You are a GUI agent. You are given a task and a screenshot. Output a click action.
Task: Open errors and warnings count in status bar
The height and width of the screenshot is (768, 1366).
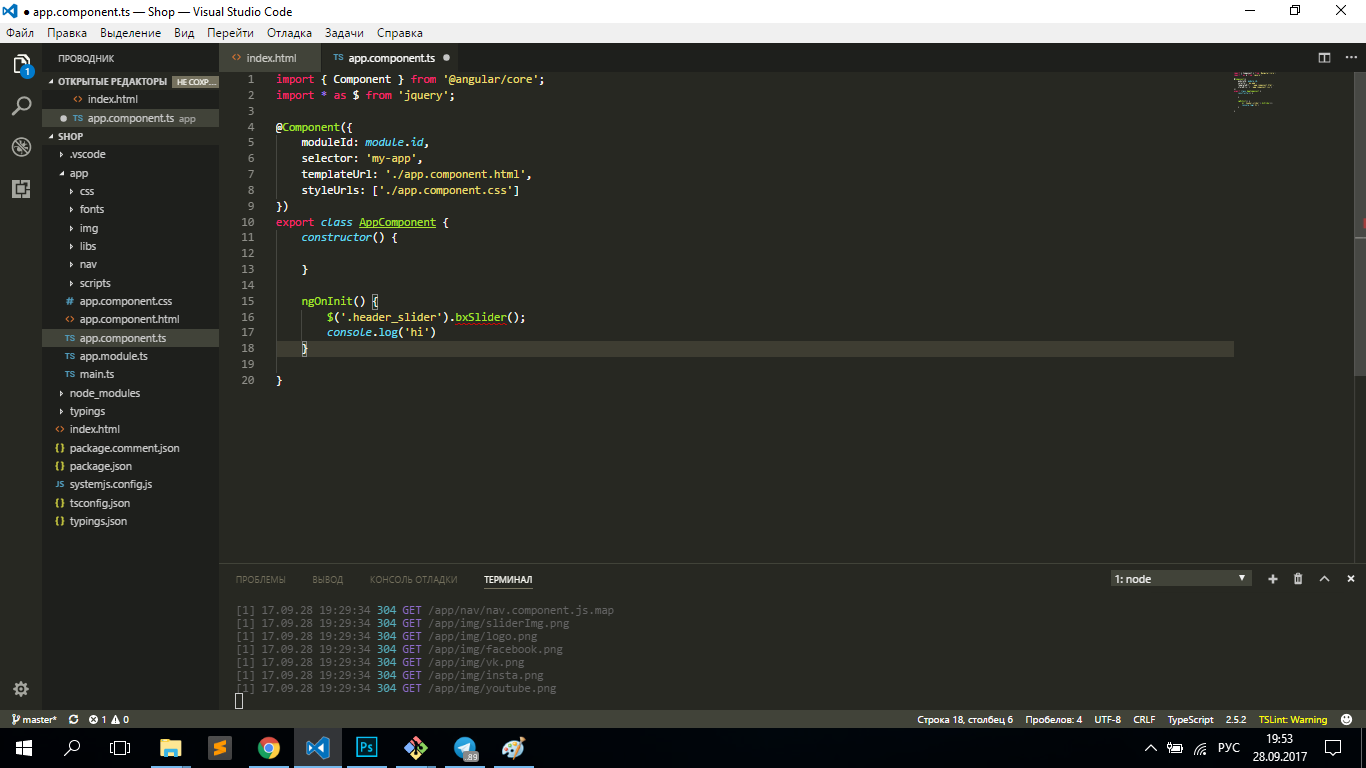109,719
